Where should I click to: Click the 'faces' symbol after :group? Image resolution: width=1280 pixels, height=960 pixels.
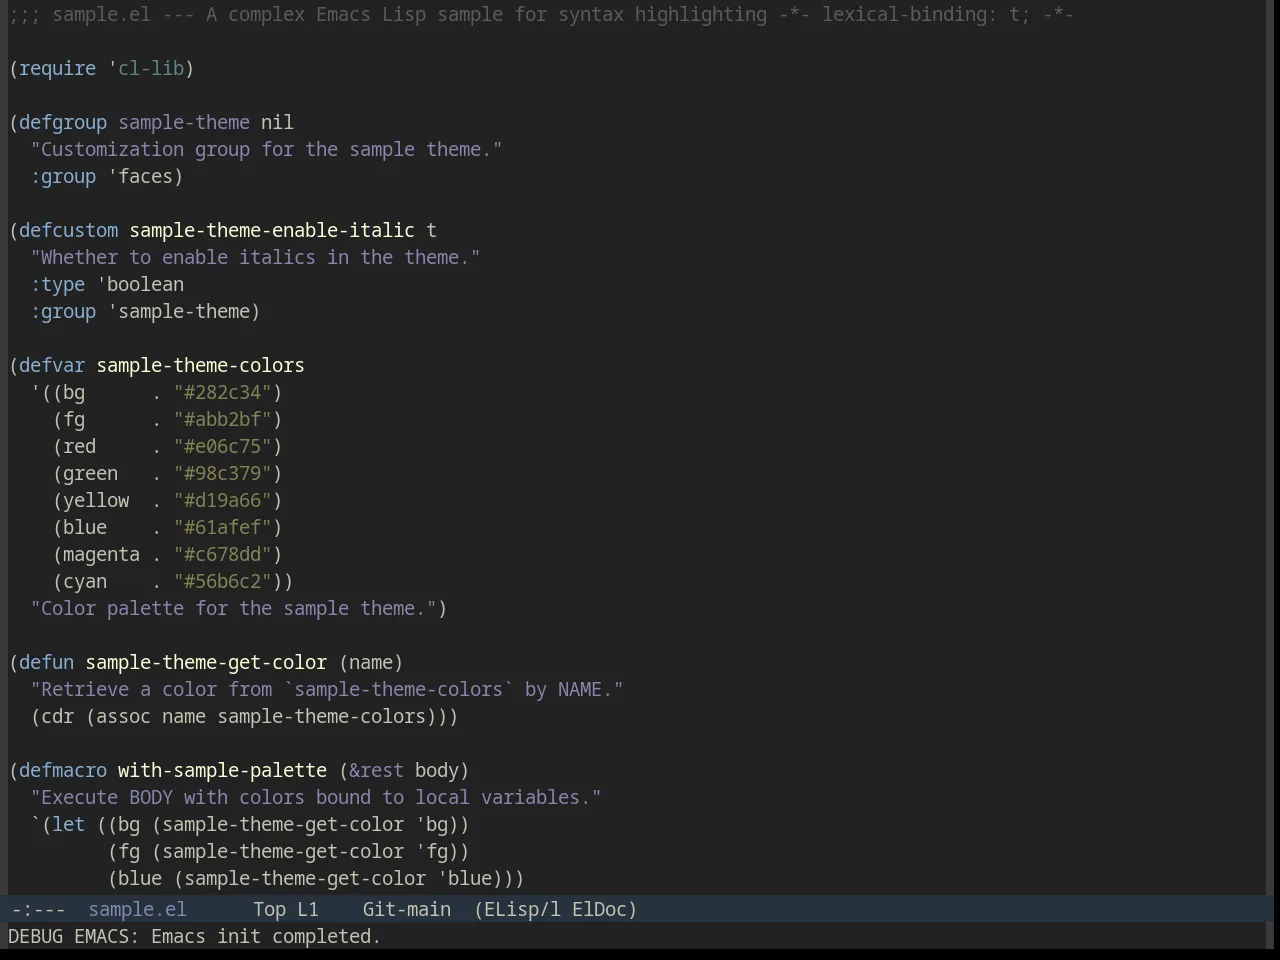pyautogui.click(x=145, y=176)
